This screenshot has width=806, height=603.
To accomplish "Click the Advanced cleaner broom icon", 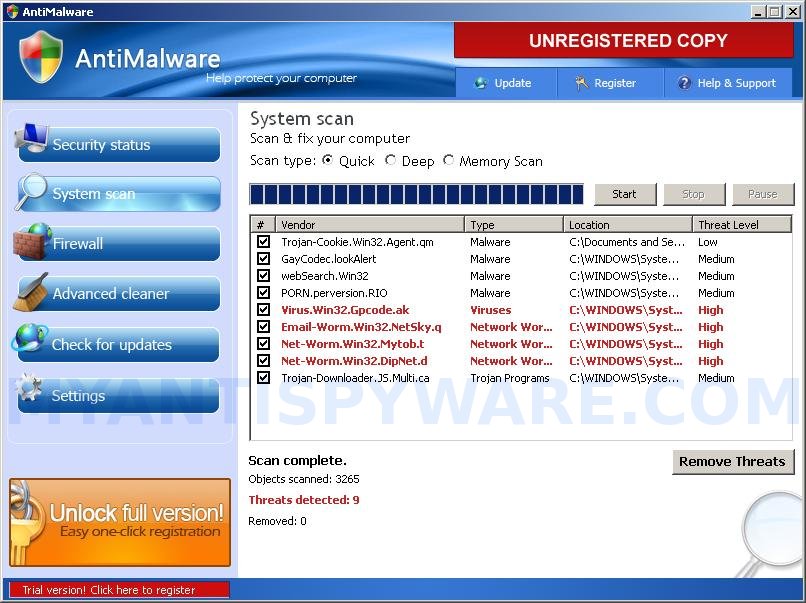I will click(31, 291).
